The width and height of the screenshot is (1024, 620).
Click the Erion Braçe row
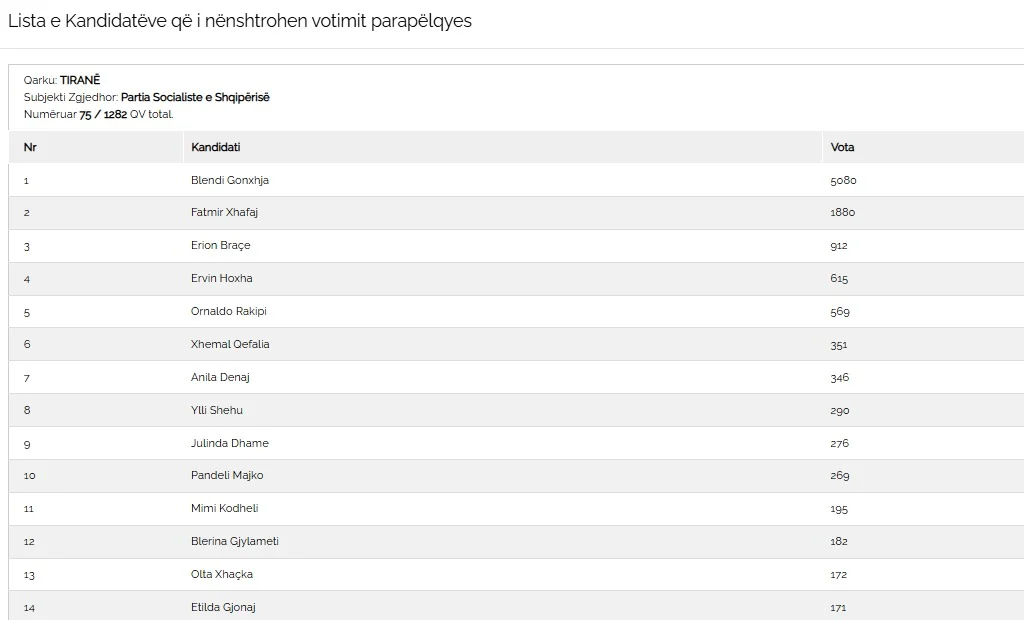point(516,246)
